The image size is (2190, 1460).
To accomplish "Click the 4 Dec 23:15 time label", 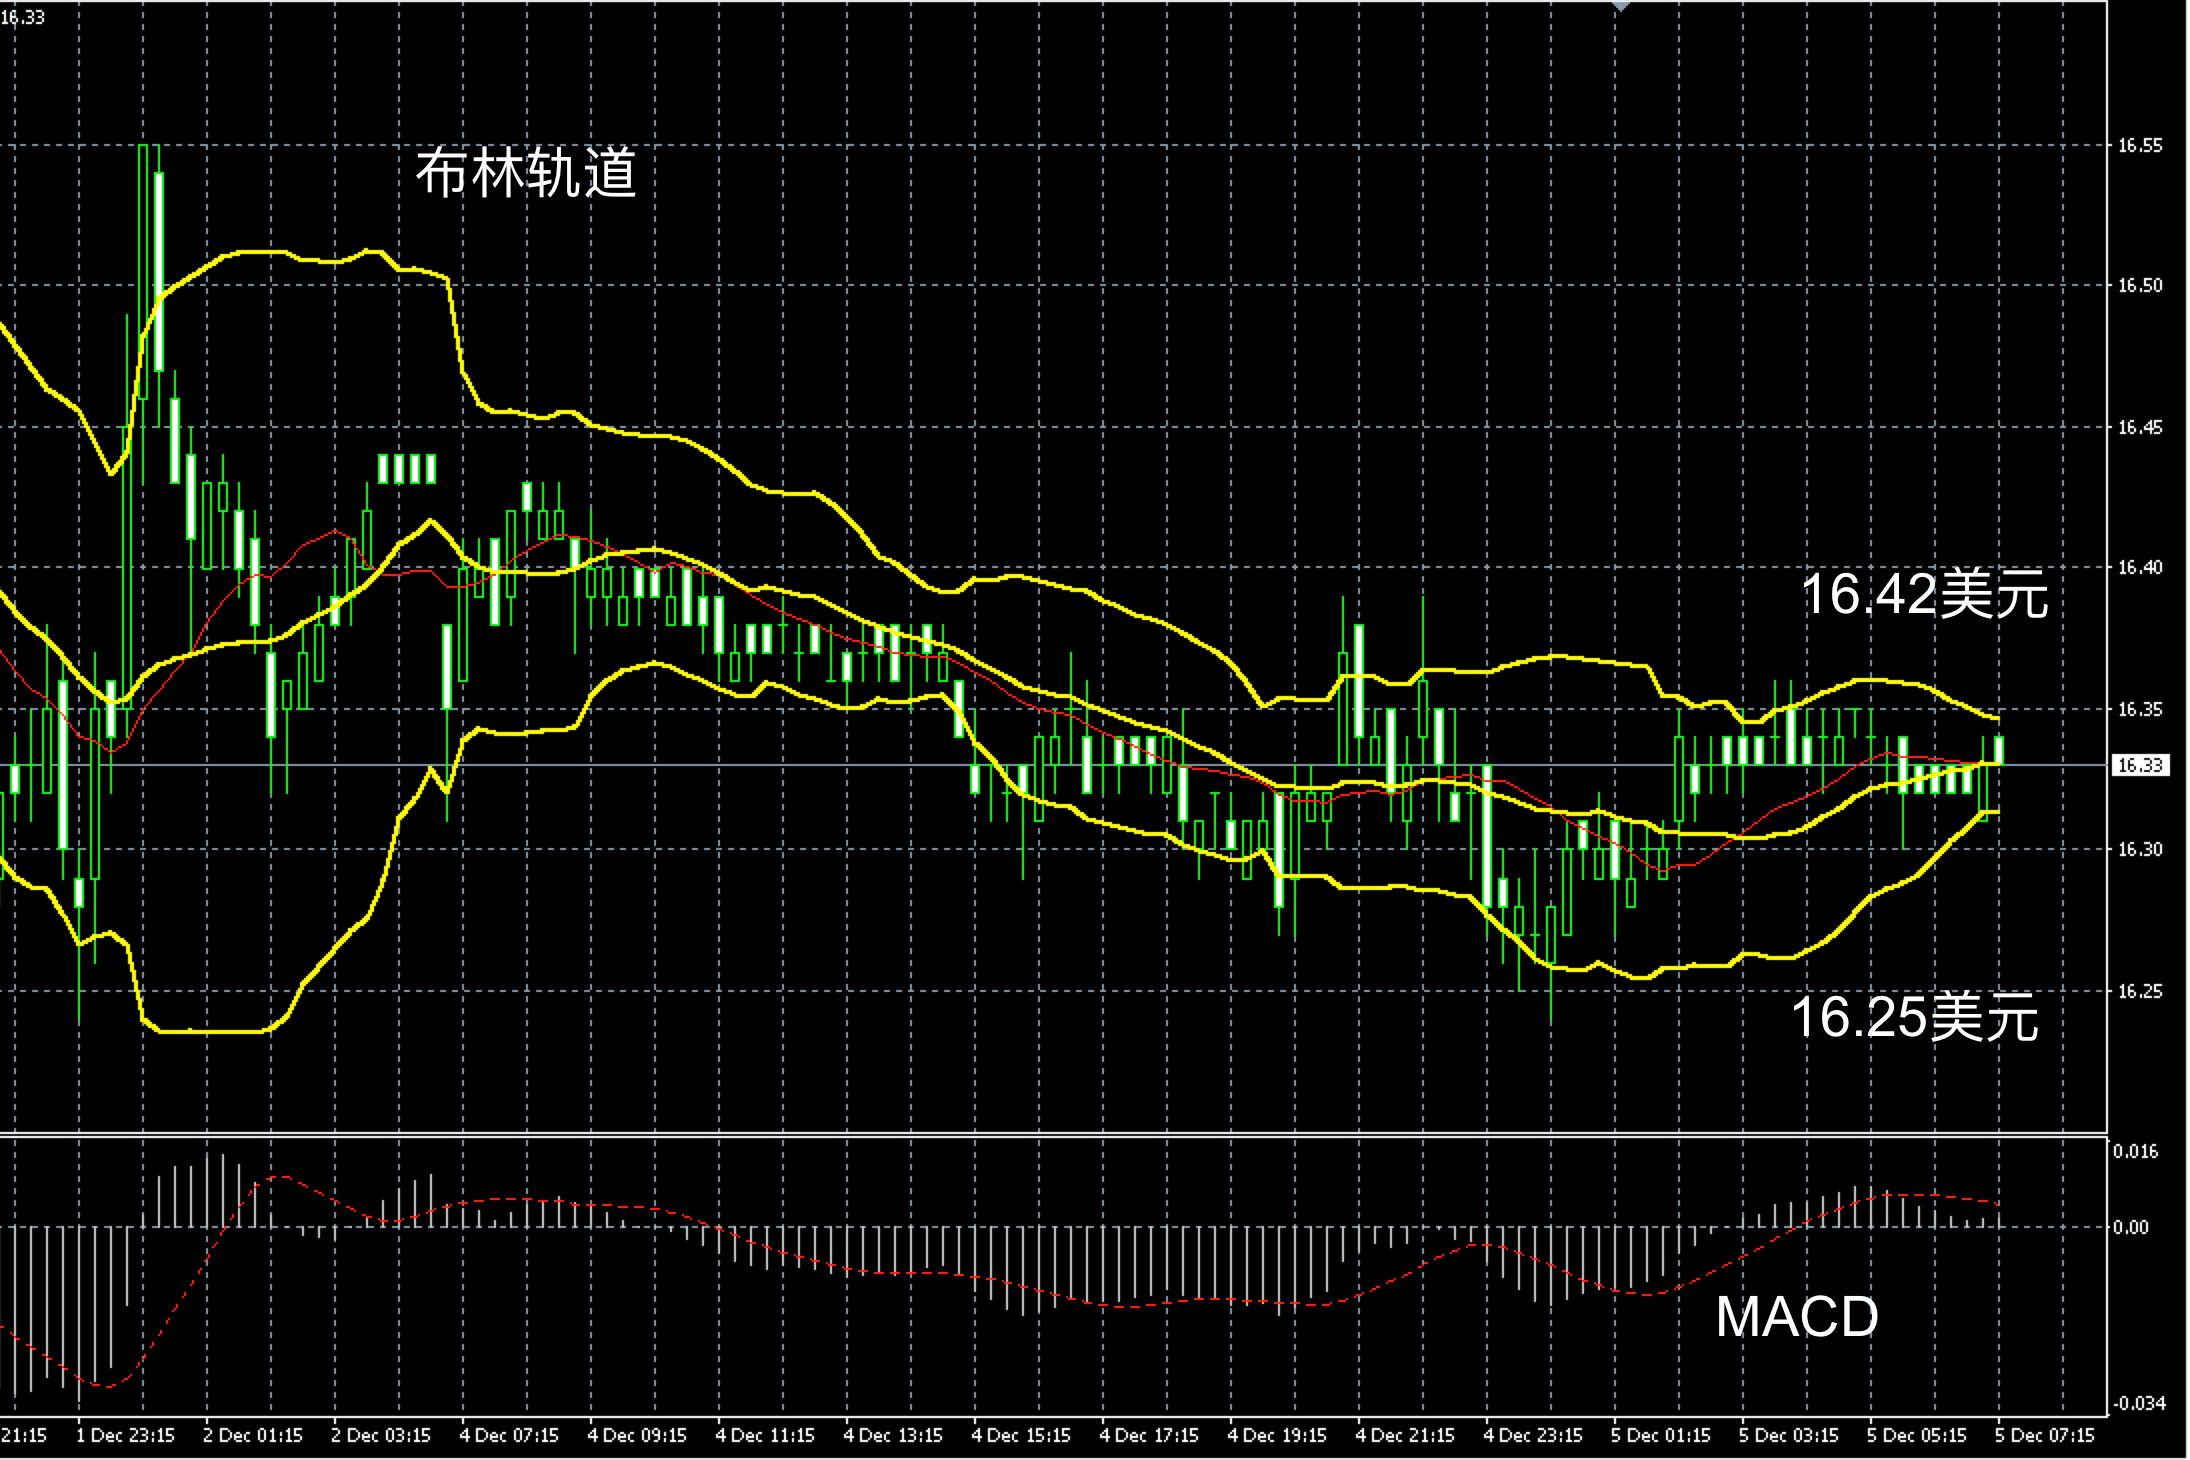I will coord(1533,1436).
